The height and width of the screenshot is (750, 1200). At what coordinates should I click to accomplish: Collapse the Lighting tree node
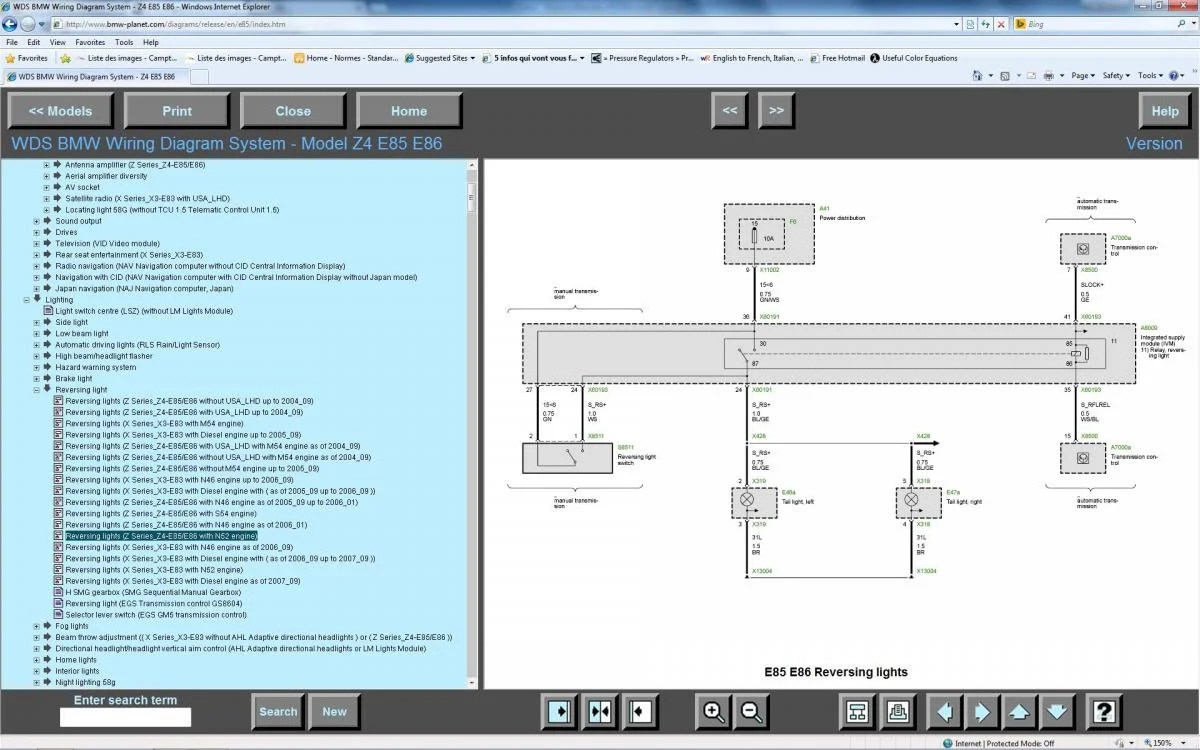(x=27, y=299)
